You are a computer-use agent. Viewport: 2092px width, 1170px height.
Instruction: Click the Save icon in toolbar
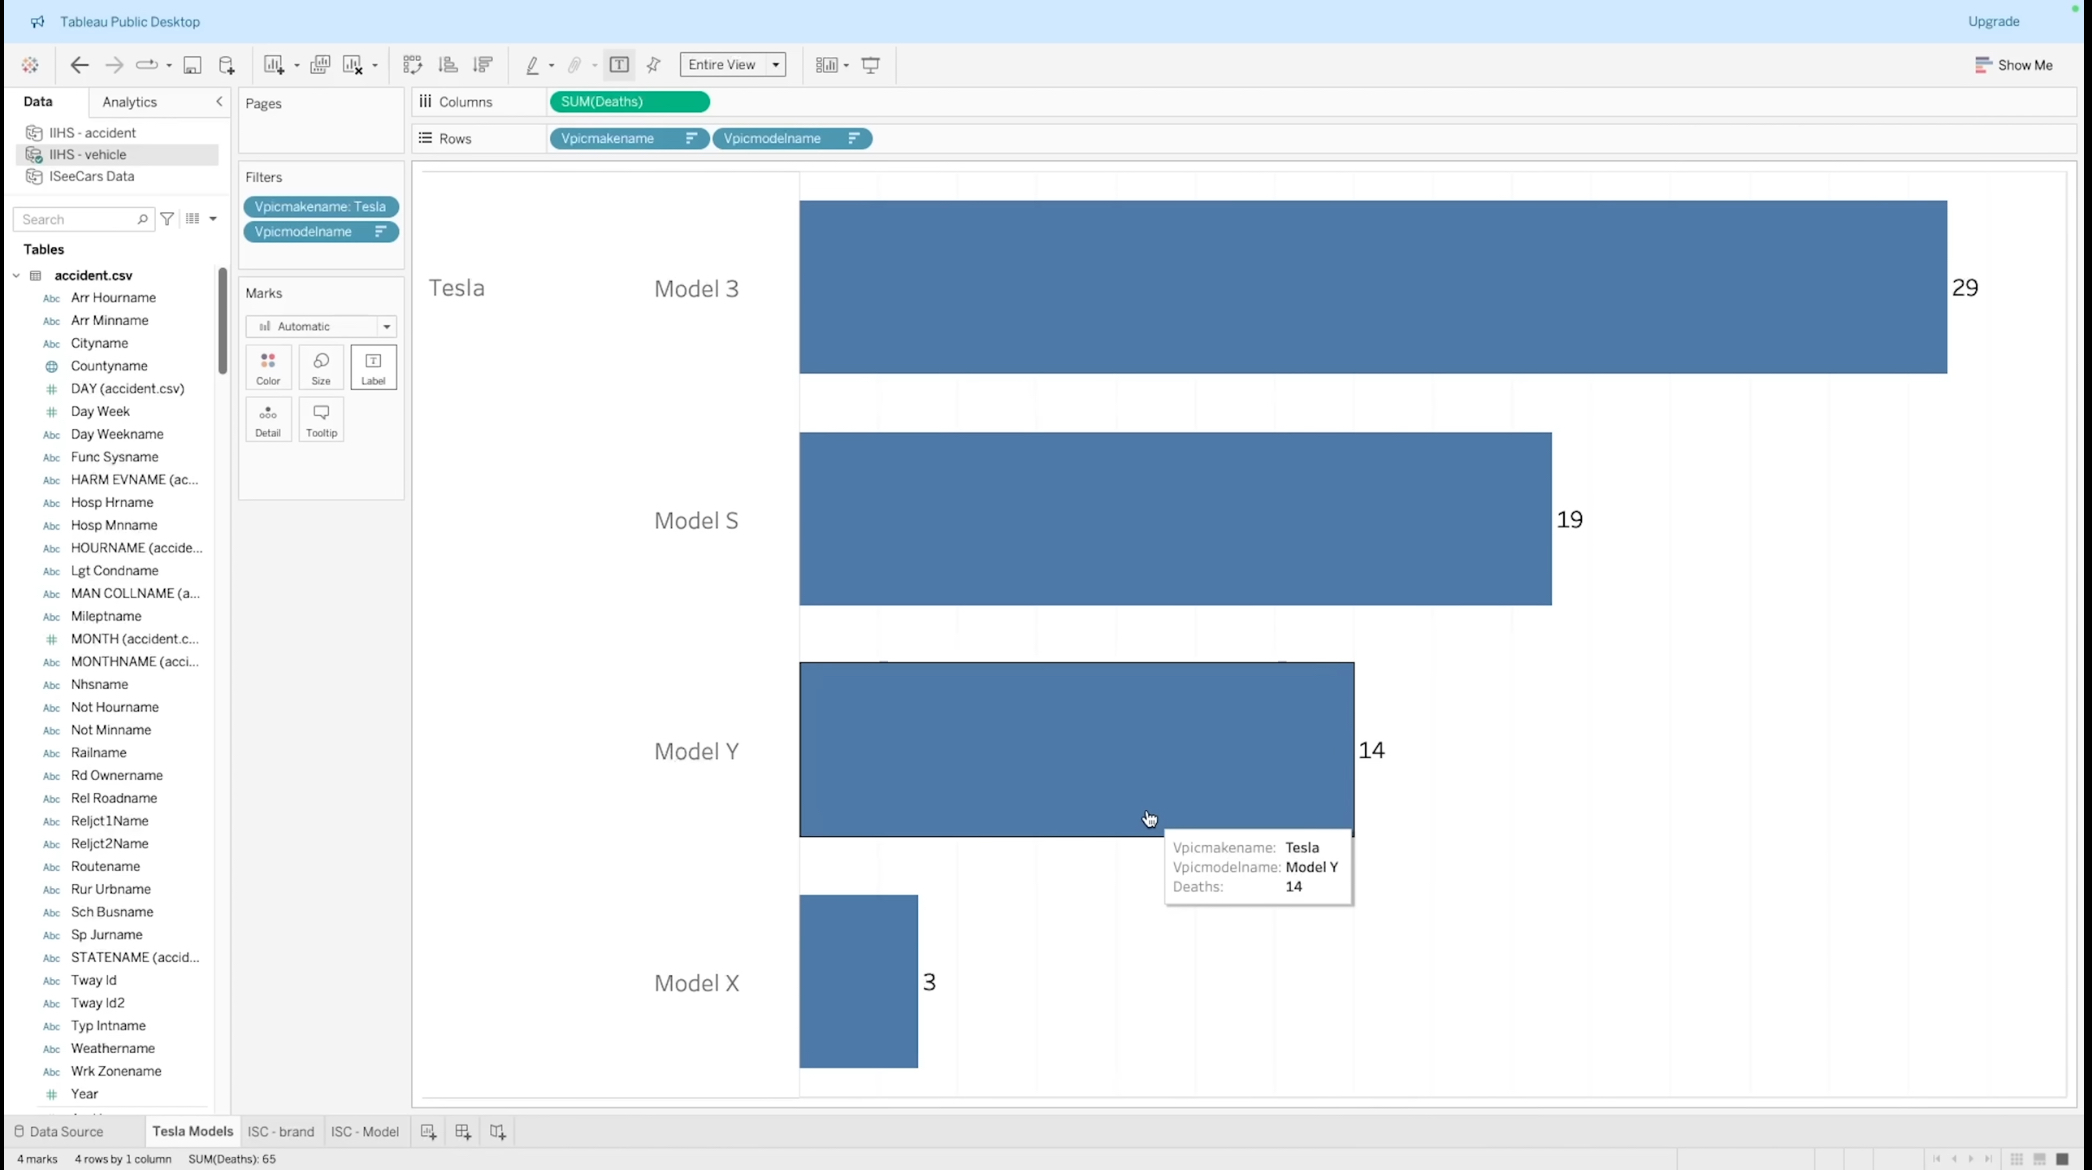click(192, 65)
